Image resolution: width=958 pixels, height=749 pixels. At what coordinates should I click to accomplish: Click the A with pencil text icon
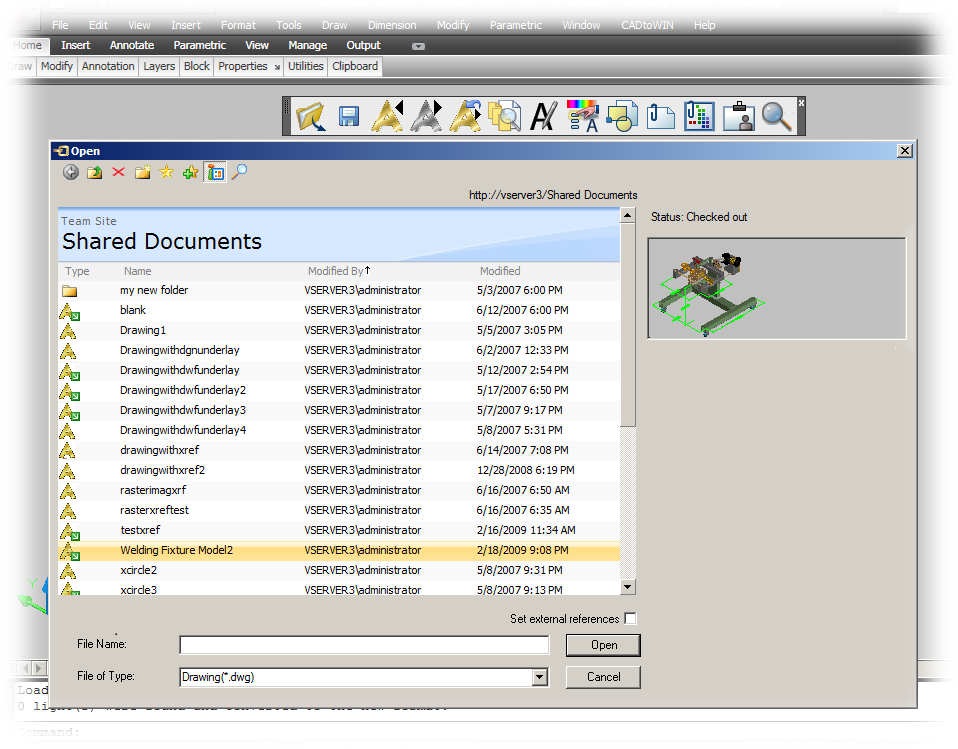543,116
